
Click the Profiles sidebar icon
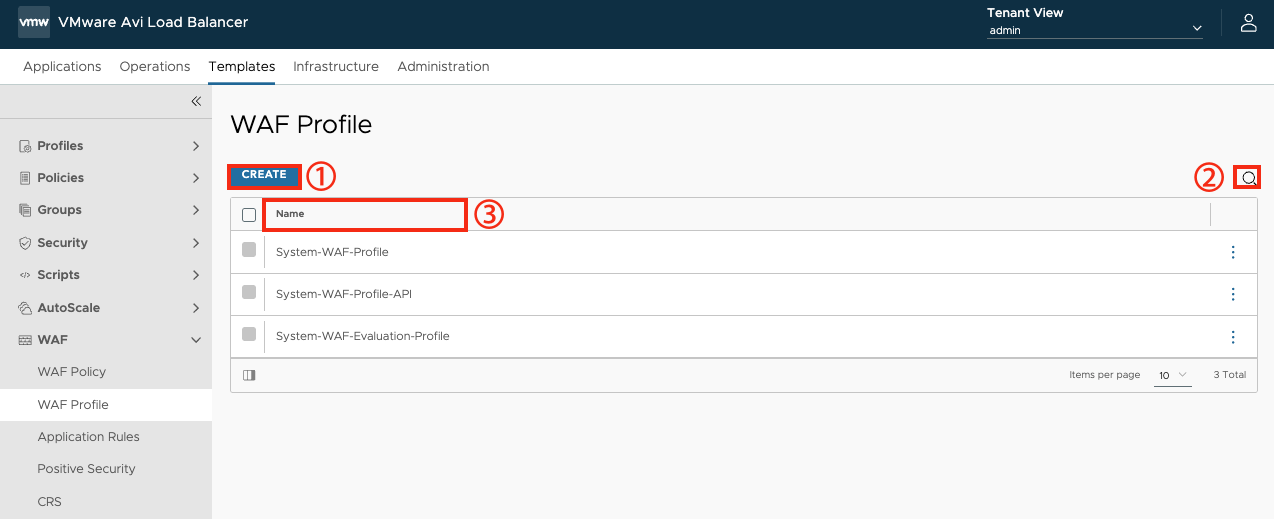click(26, 146)
